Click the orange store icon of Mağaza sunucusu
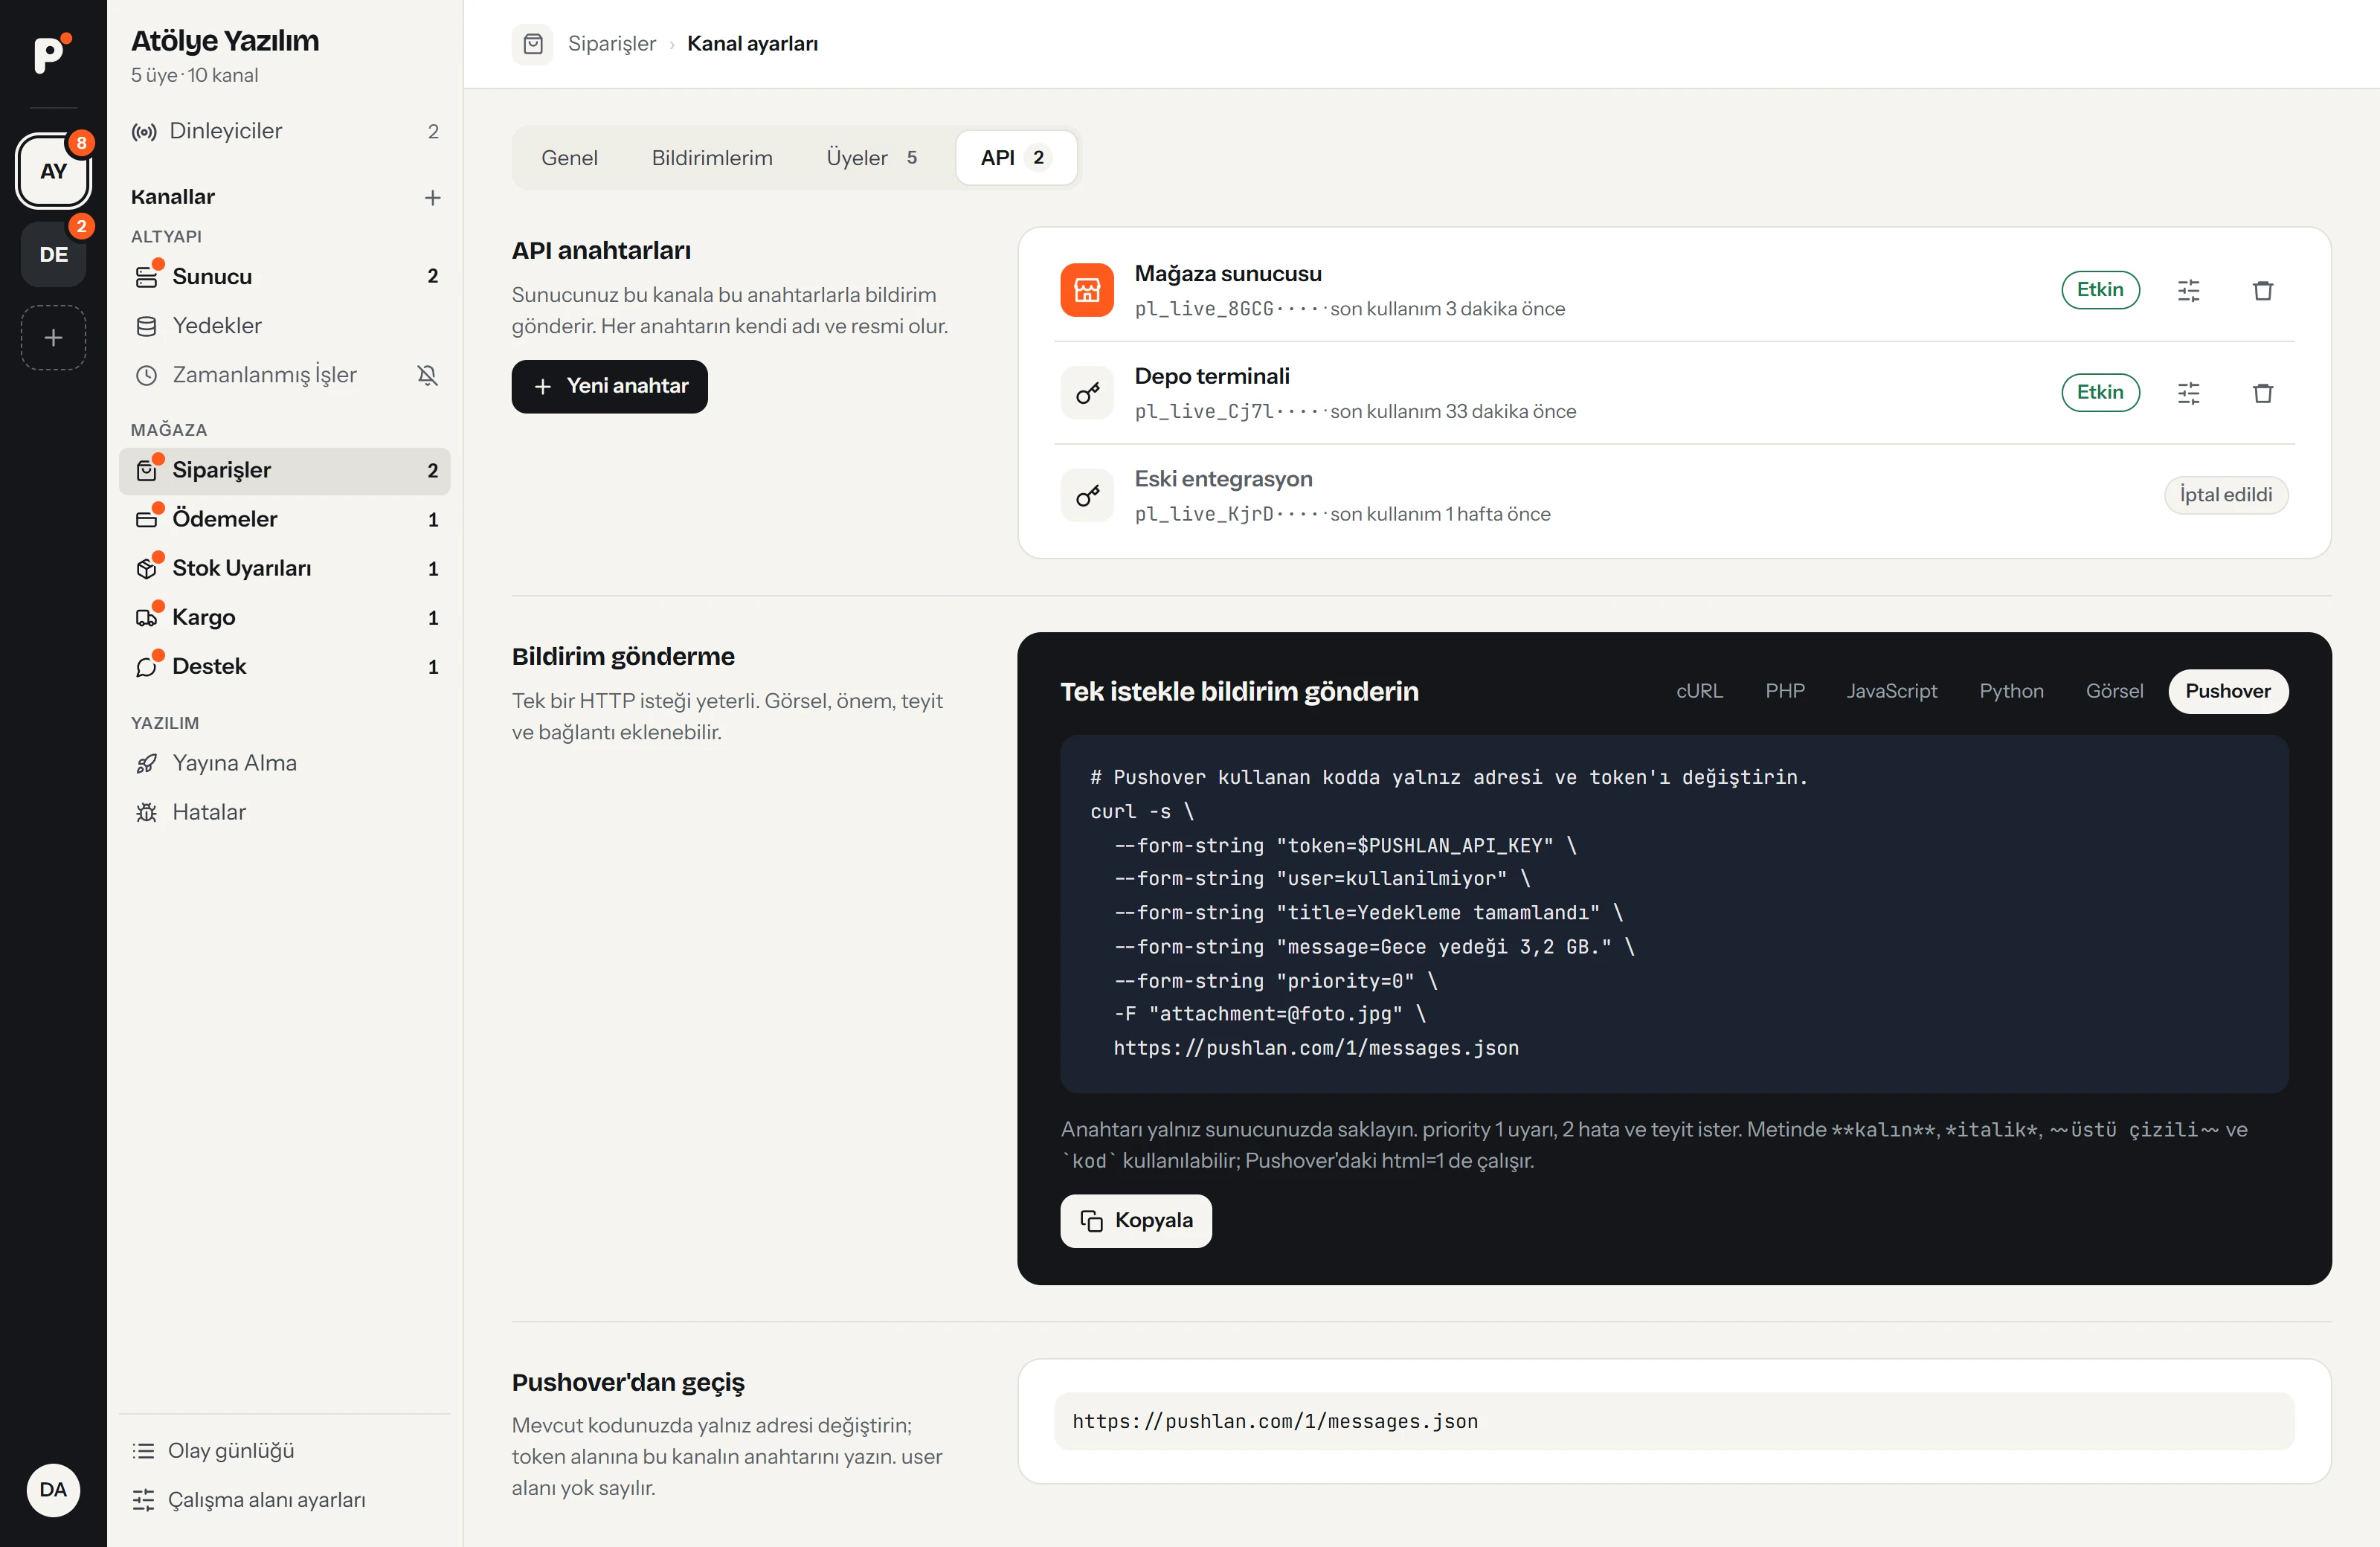This screenshot has height=1547, width=2380. pyautogui.click(x=1087, y=290)
